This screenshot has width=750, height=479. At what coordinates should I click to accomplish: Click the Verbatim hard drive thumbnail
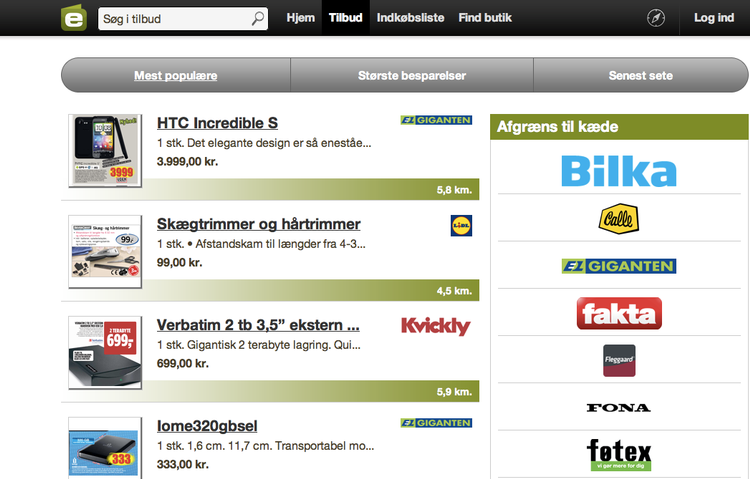click(105, 352)
